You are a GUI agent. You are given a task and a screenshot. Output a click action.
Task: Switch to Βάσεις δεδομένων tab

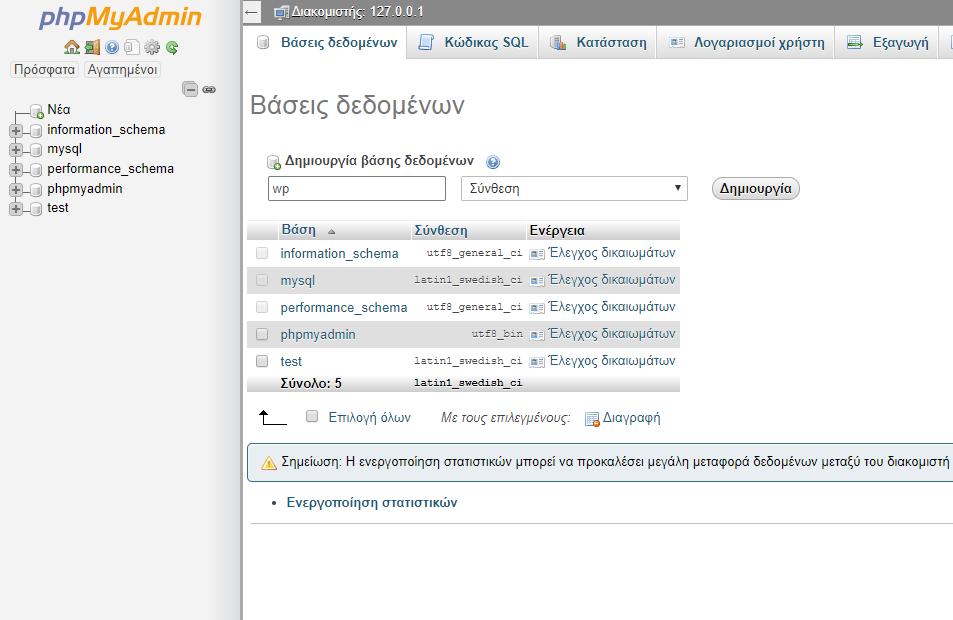(x=327, y=43)
